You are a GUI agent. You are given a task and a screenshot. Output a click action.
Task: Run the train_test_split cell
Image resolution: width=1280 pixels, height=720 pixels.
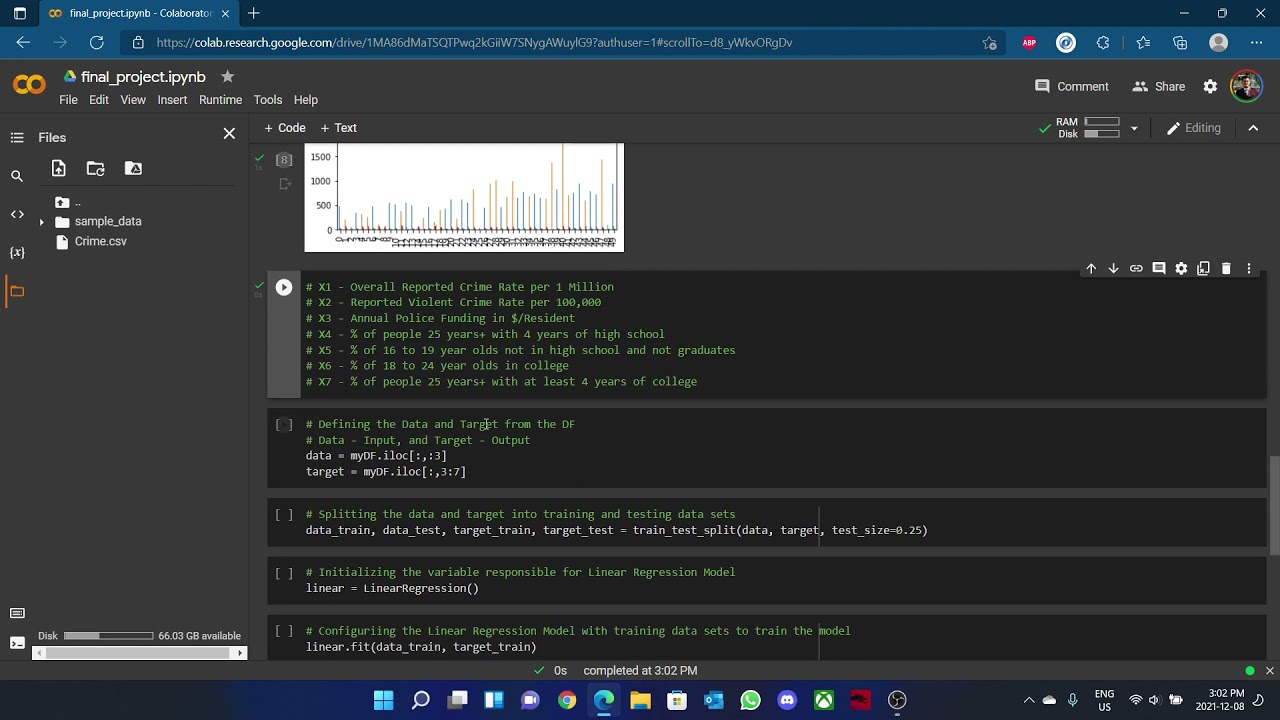[284, 515]
